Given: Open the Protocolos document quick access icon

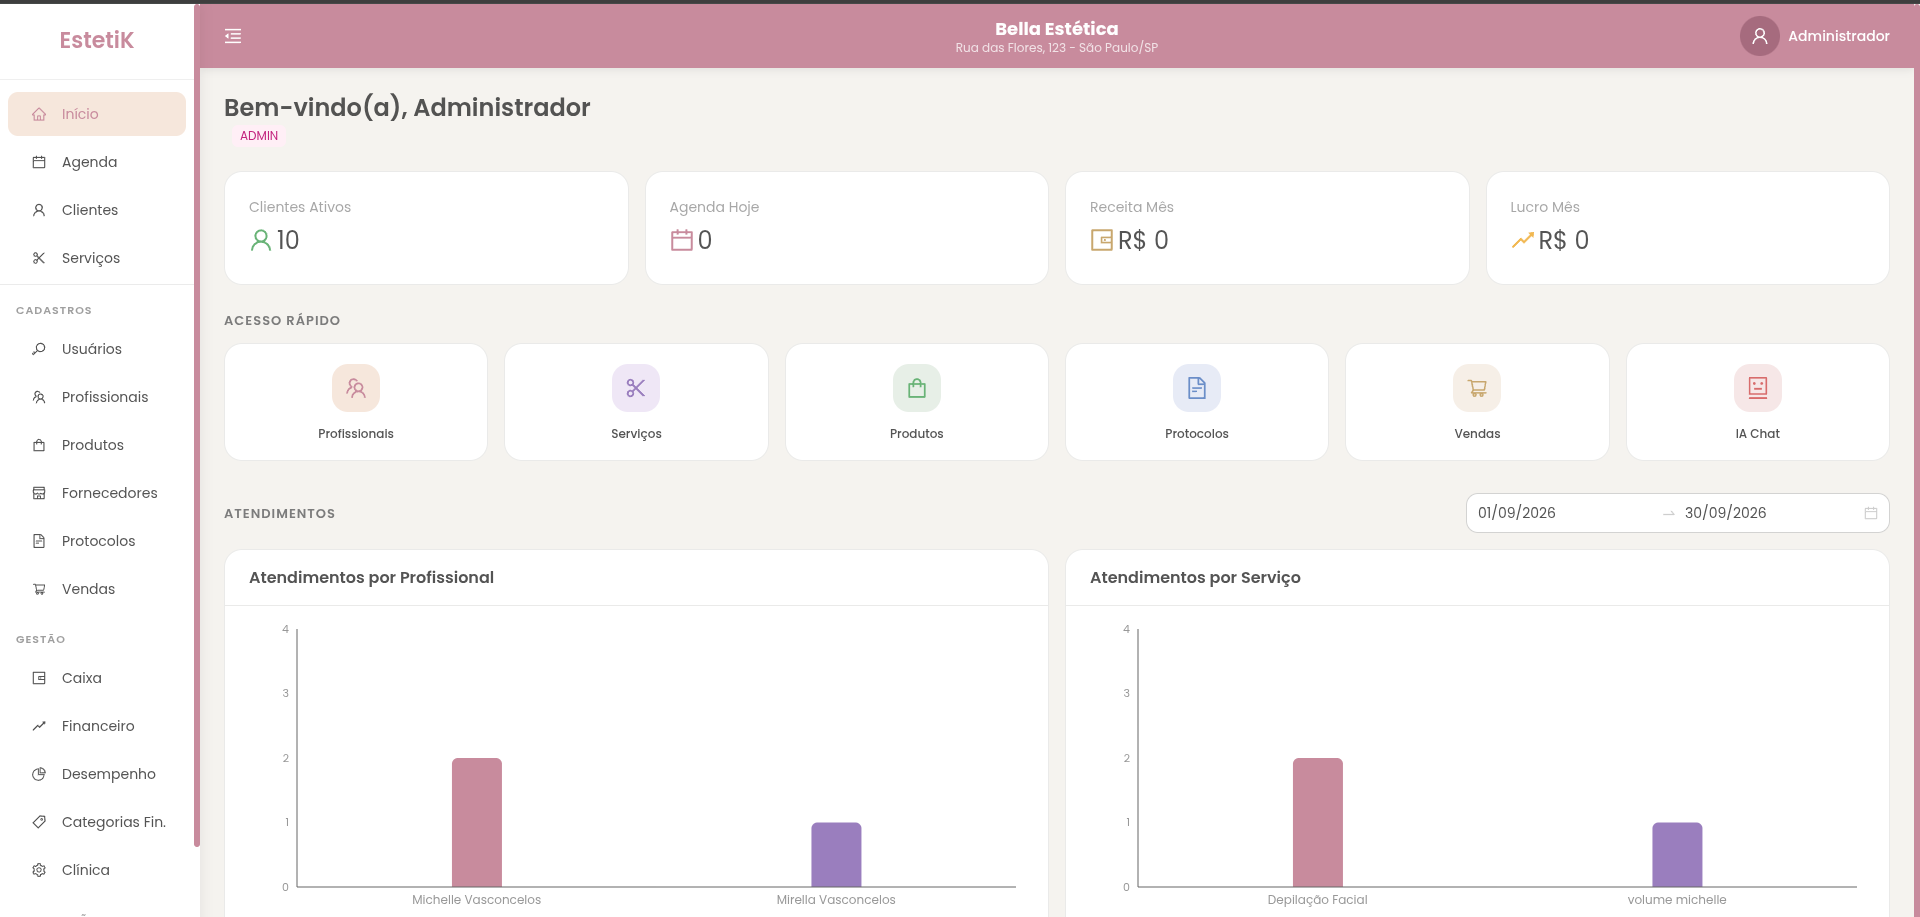Looking at the screenshot, I should [1197, 388].
